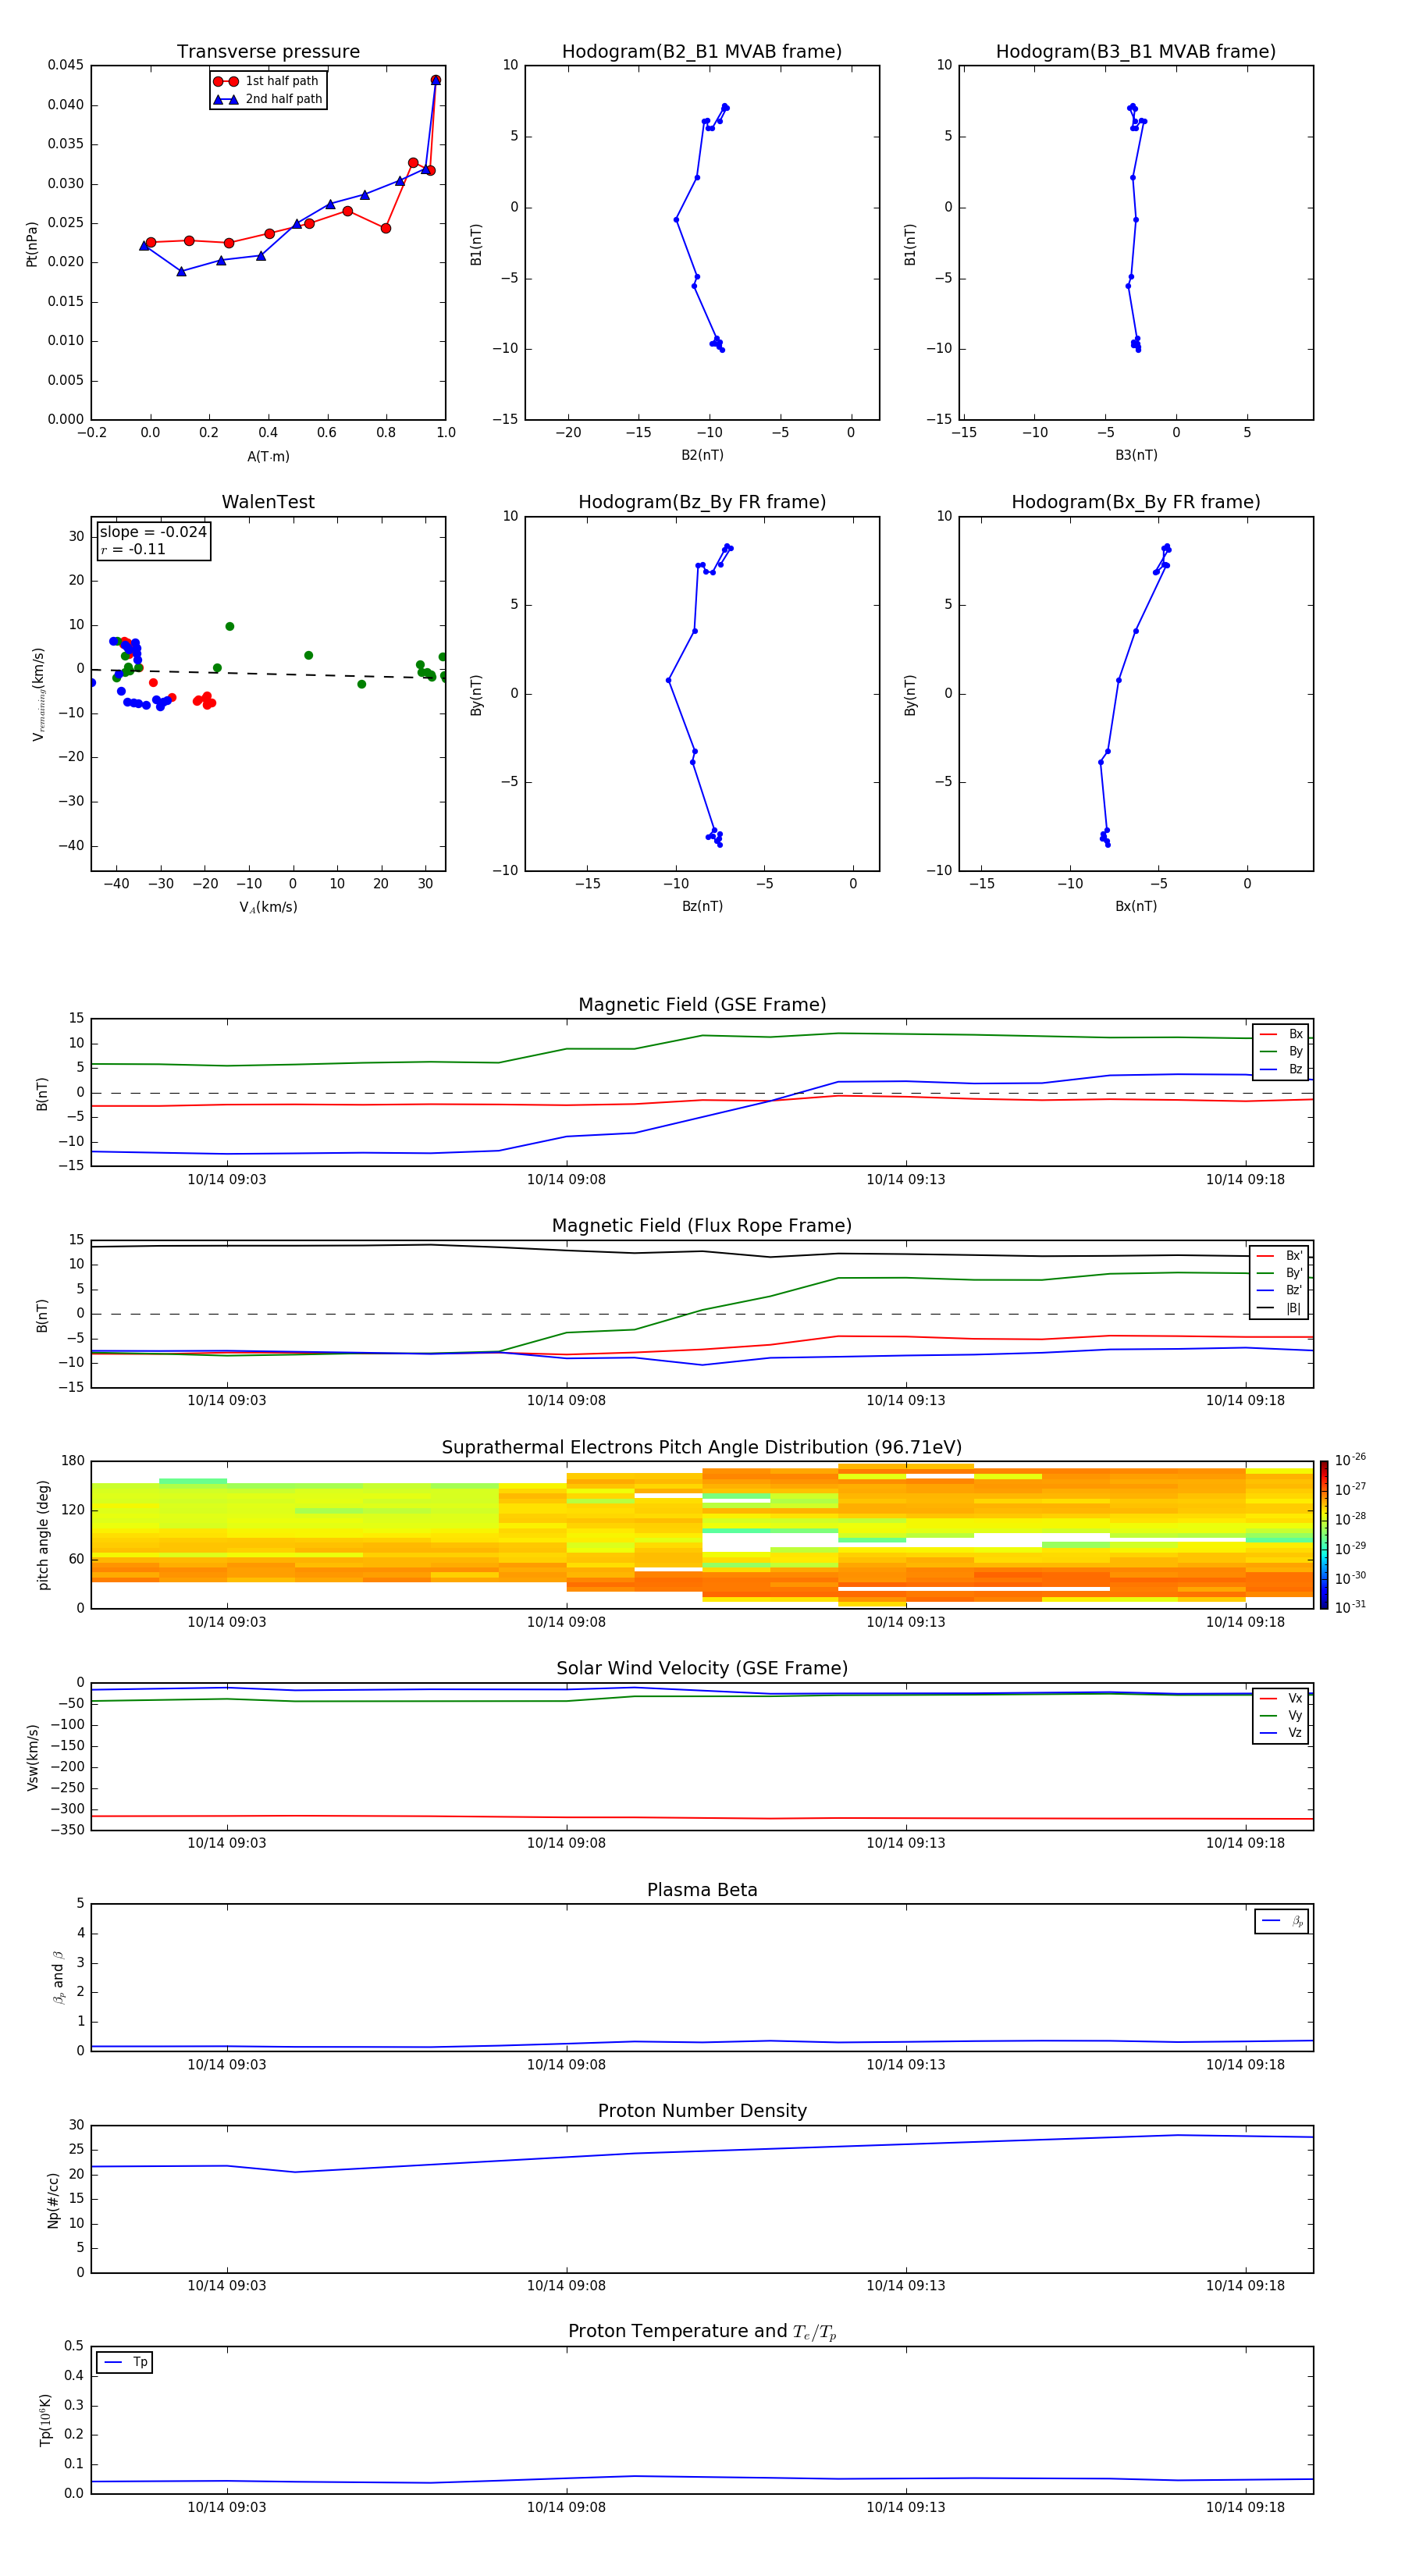
Task: Click the 'Vx' legend entry
Action: coord(1282,1698)
